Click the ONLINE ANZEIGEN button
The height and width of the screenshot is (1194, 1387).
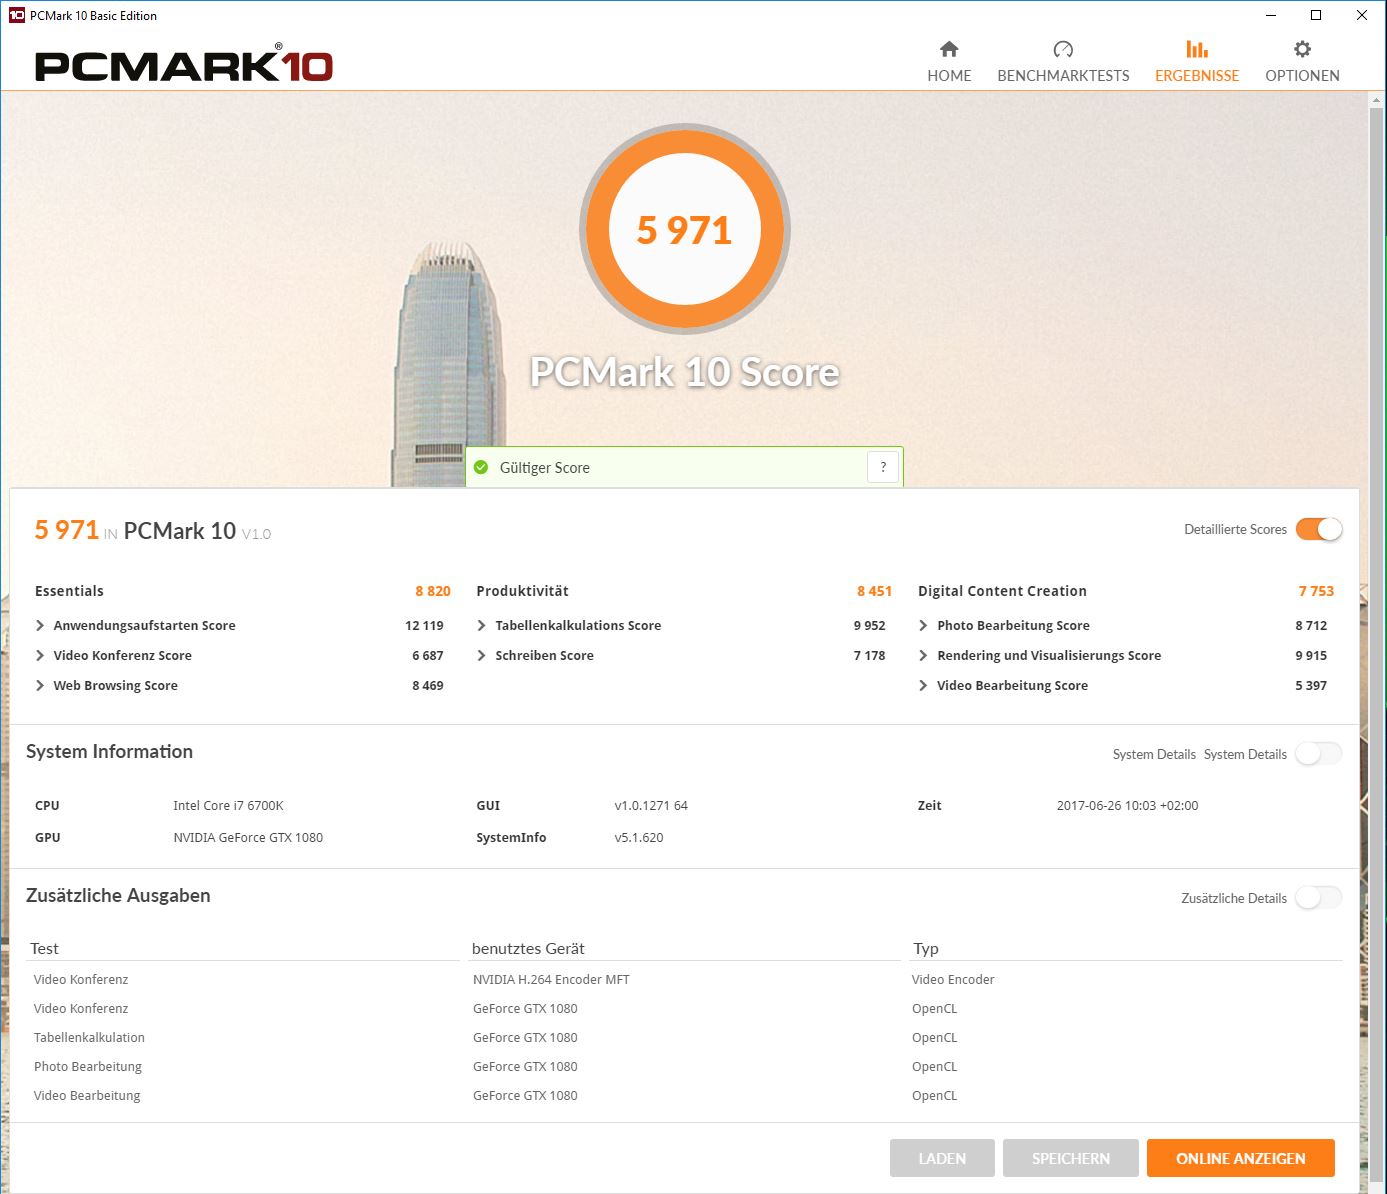[1241, 1158]
